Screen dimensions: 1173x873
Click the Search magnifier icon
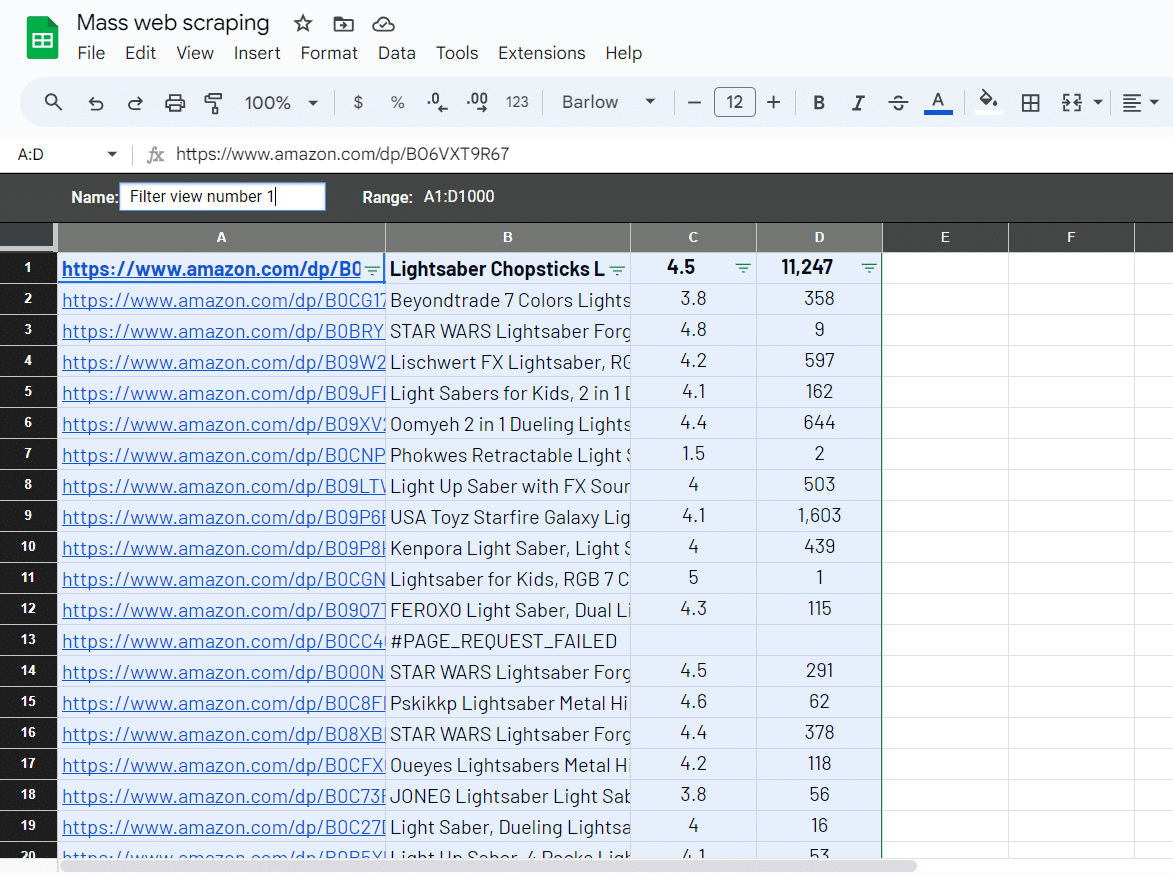click(x=54, y=103)
